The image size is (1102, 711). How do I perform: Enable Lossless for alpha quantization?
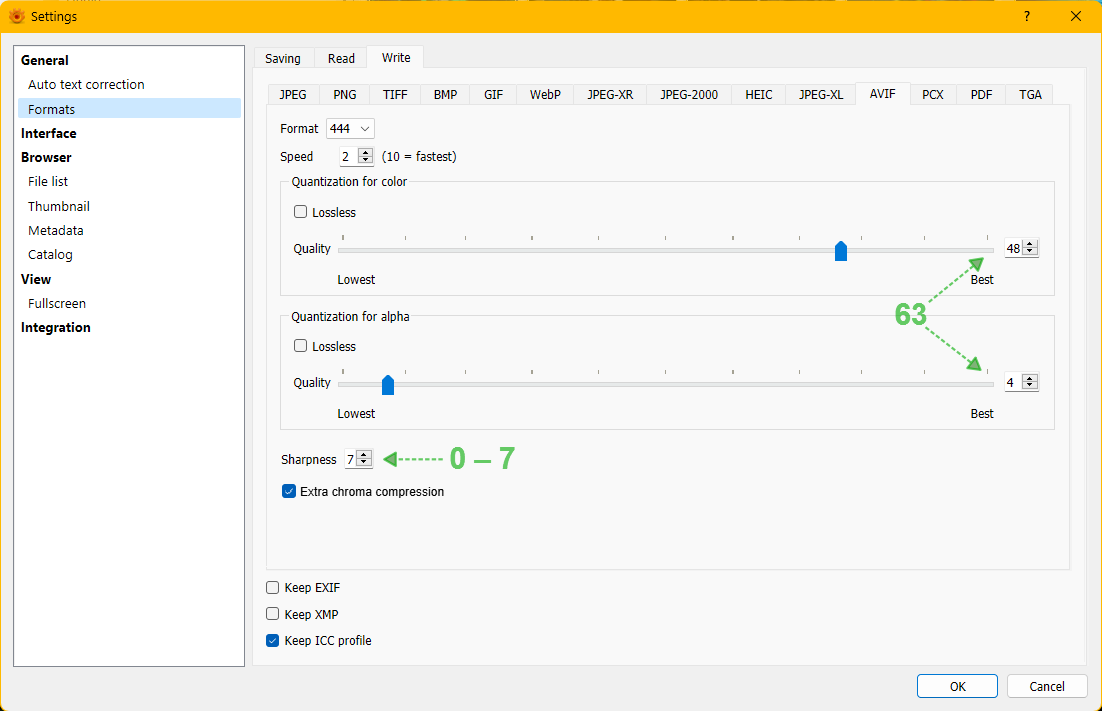(301, 346)
